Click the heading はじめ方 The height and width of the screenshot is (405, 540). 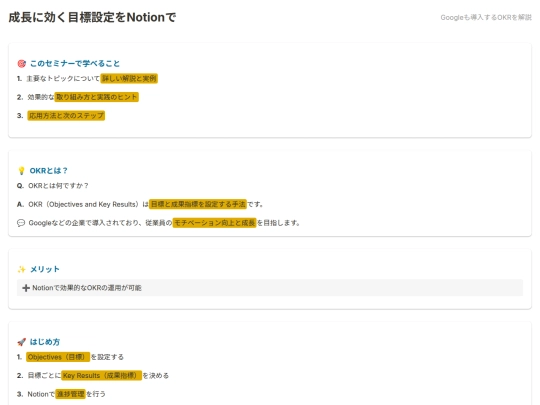(x=45, y=342)
